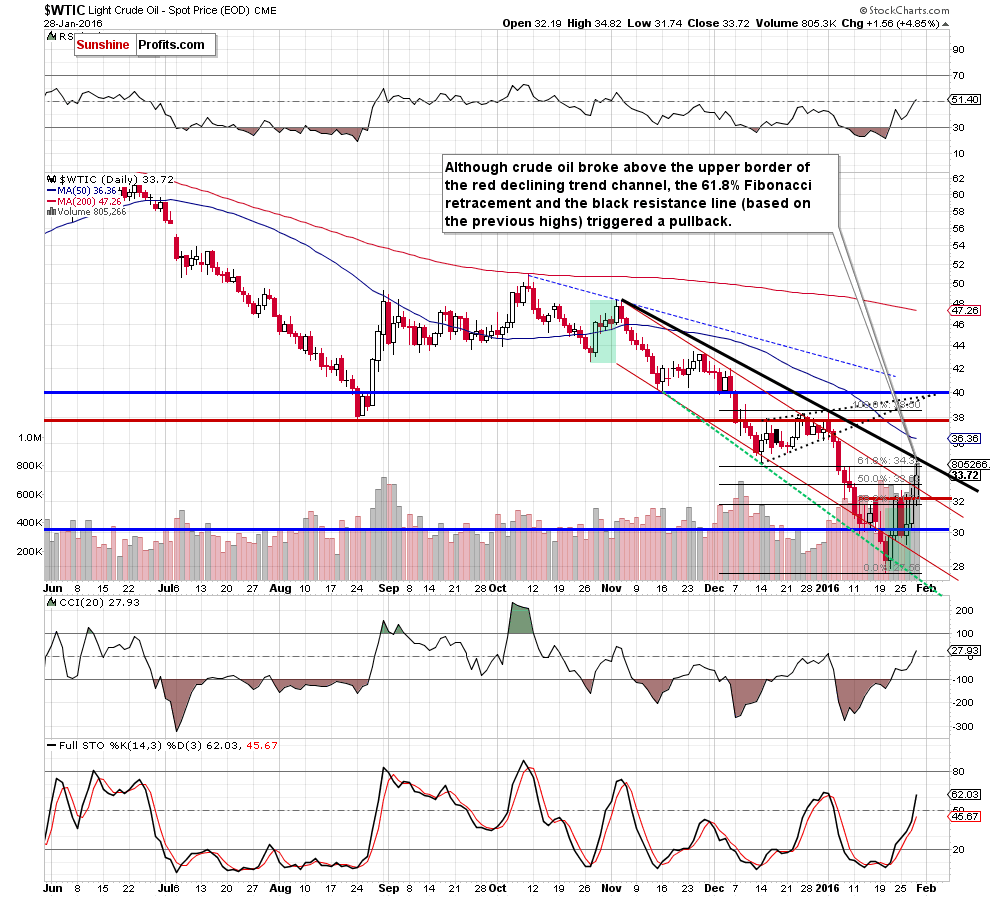Click the 800K volume axis label
This screenshot has height=897, width=990.
(29, 466)
